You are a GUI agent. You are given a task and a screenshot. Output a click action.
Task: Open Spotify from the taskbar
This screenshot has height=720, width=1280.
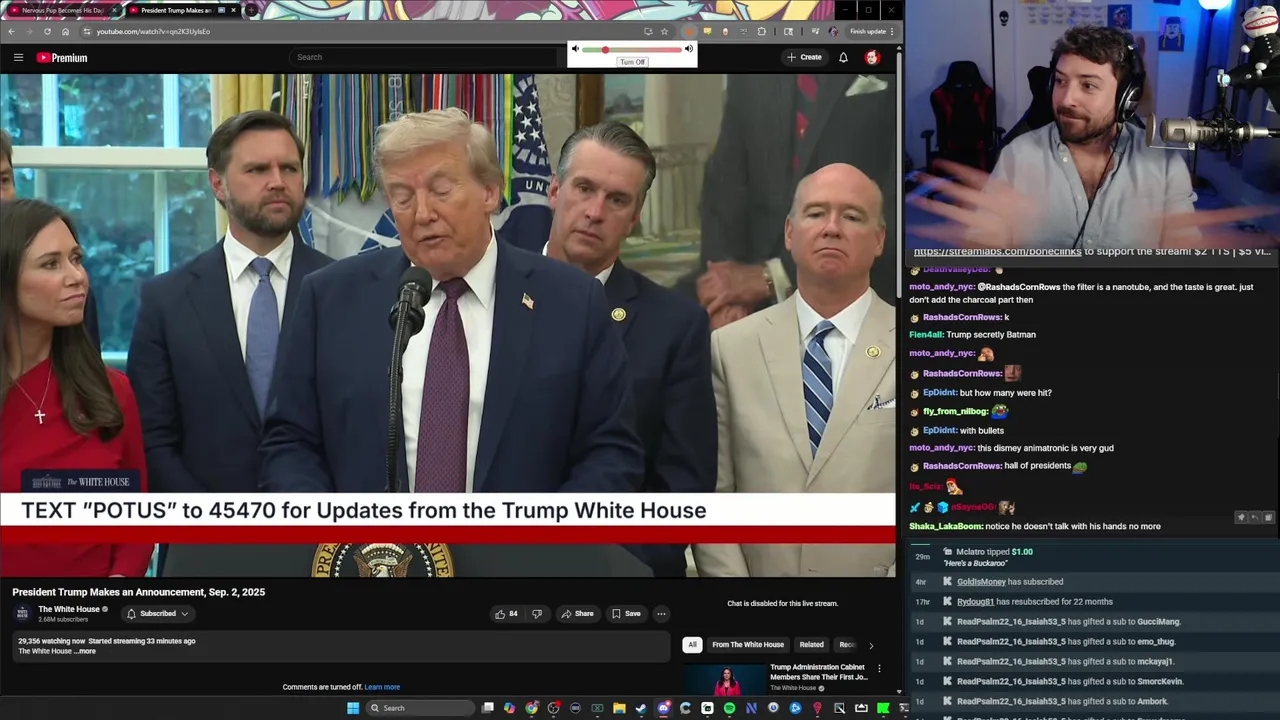(x=729, y=708)
